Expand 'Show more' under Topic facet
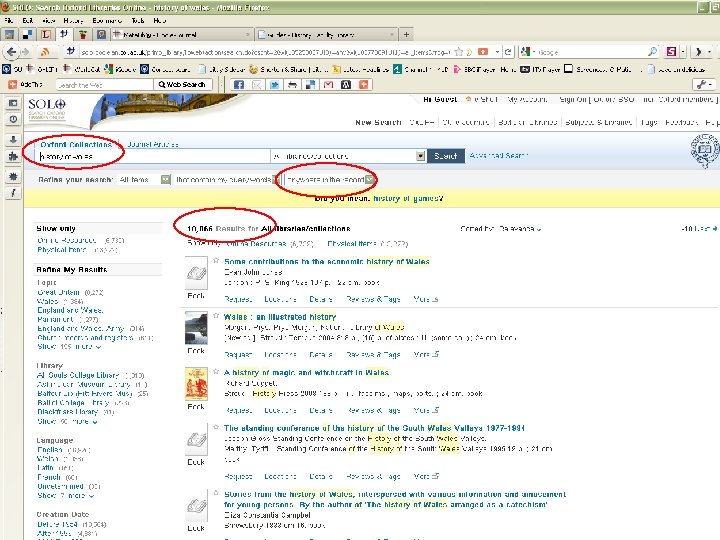 69,347
